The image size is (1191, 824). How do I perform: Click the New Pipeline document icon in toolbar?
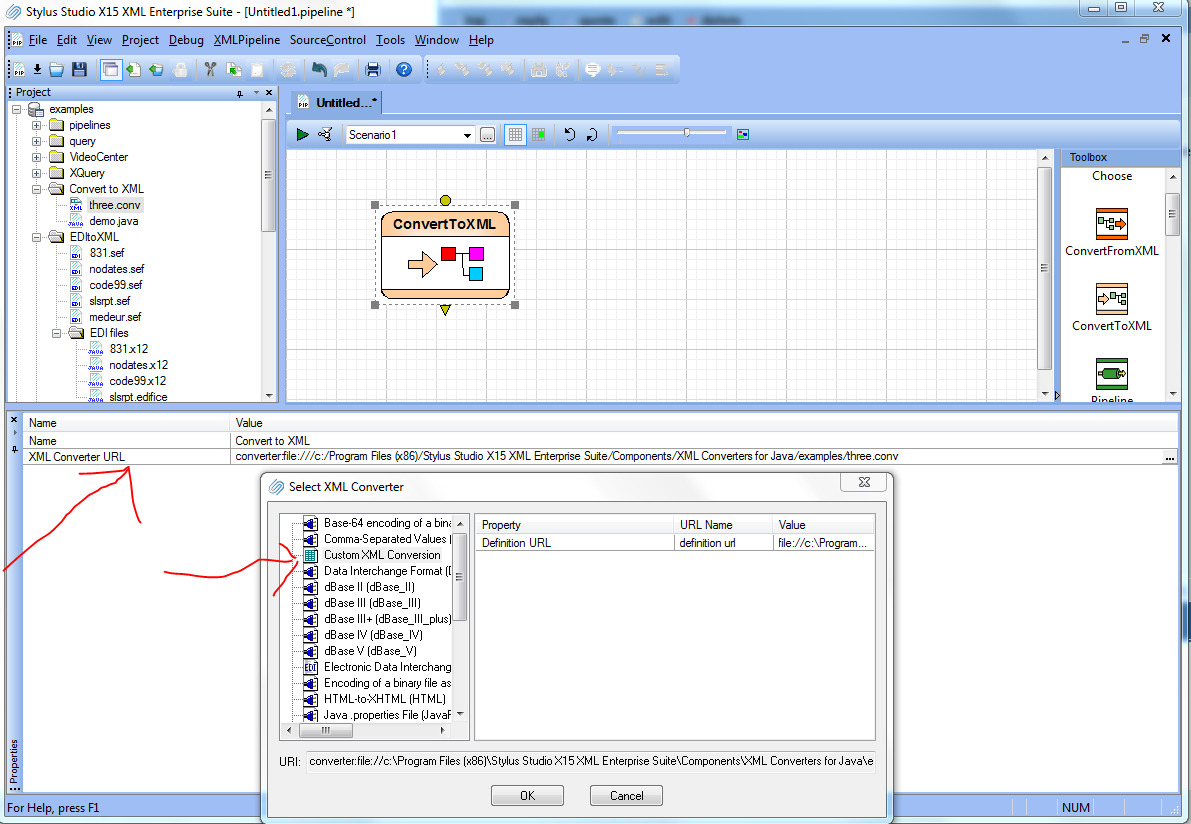click(x=18, y=70)
